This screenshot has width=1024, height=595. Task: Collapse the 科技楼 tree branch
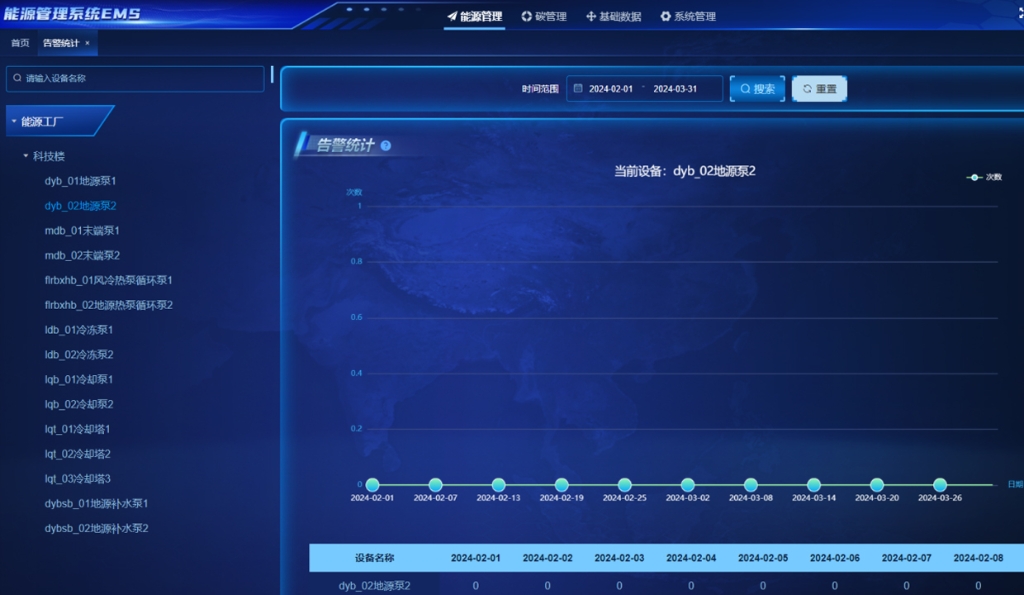[26, 156]
